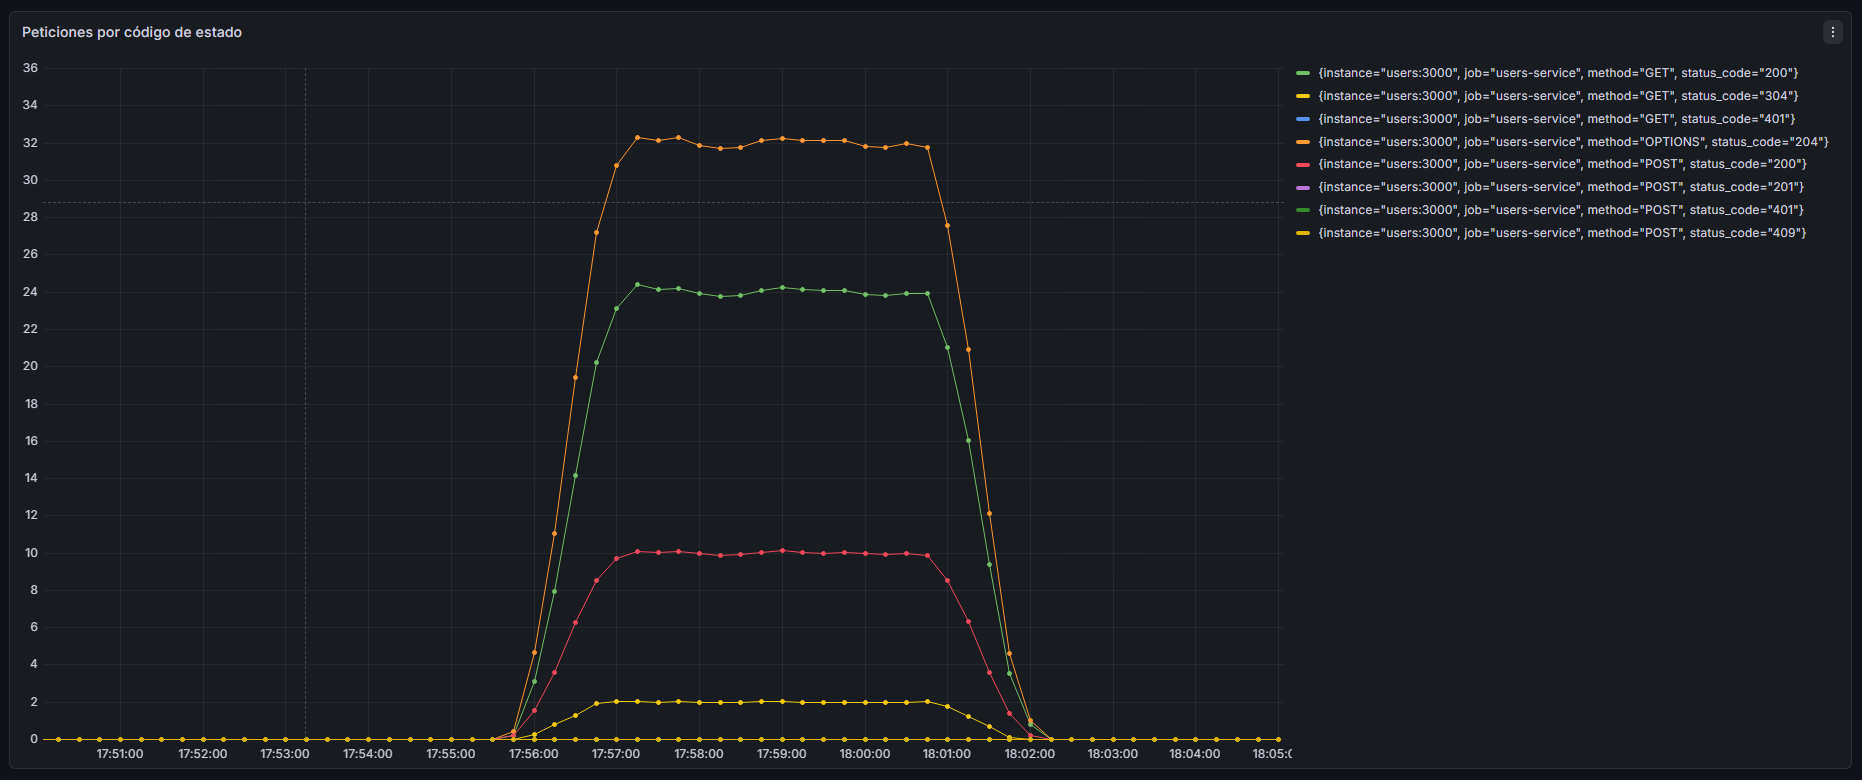Viewport: 1862px width, 780px height.
Task: Click the green color swatch for GET 200 series
Action: [1302, 73]
